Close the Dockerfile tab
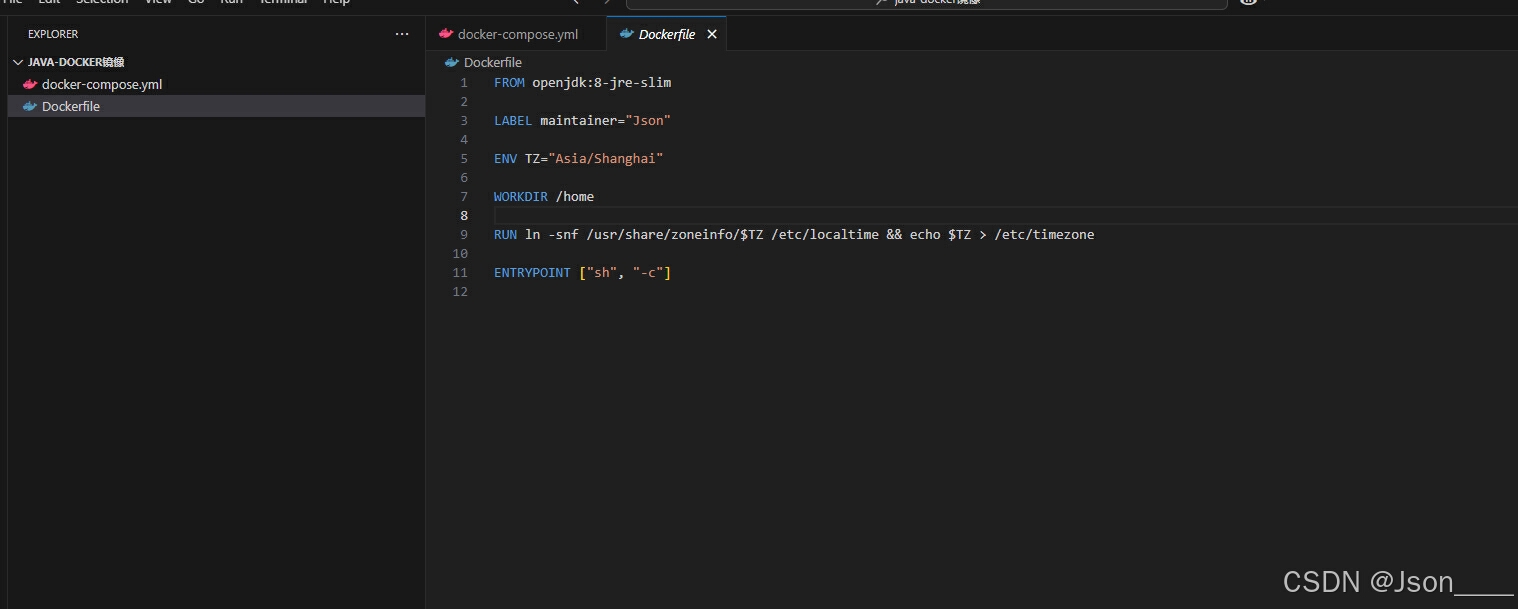 coord(711,33)
